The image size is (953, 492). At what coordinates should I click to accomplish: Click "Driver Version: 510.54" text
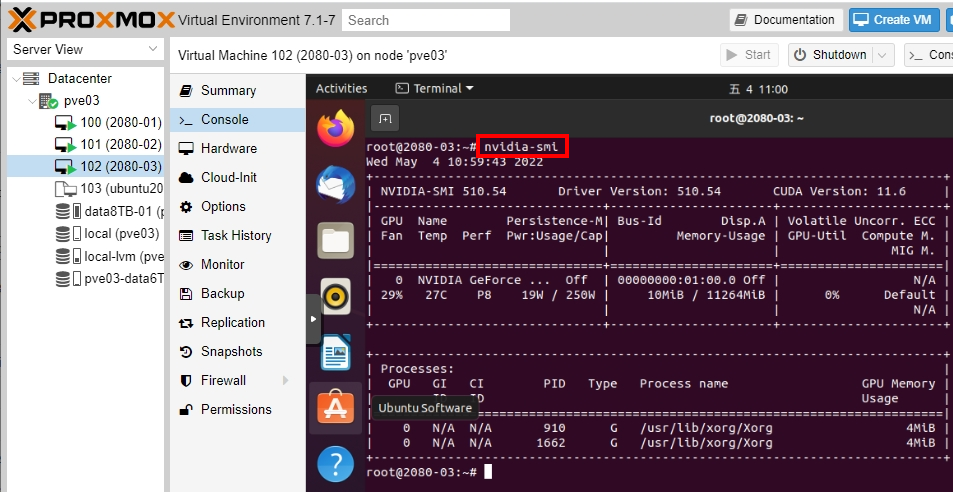pos(639,191)
